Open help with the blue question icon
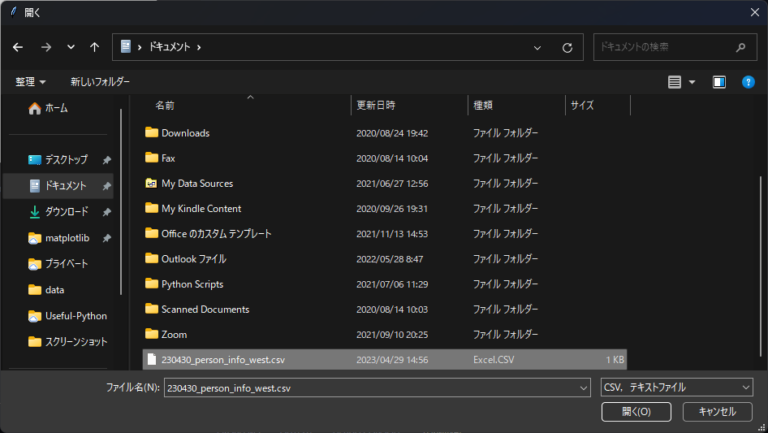The width and height of the screenshot is (768, 433). [x=748, y=82]
